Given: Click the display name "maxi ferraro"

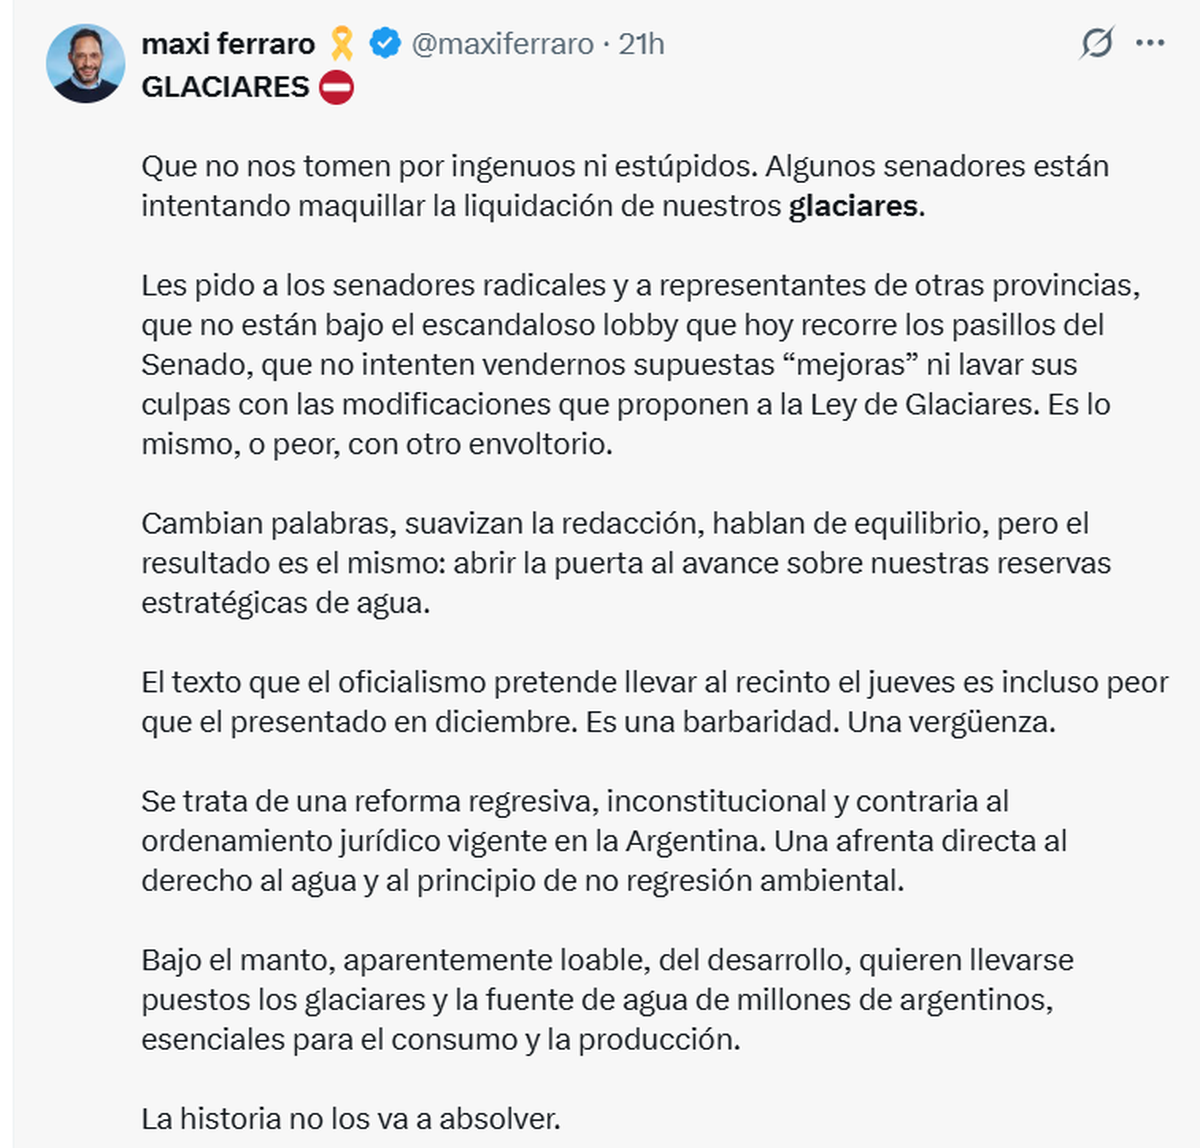Looking at the screenshot, I should point(228,44).
